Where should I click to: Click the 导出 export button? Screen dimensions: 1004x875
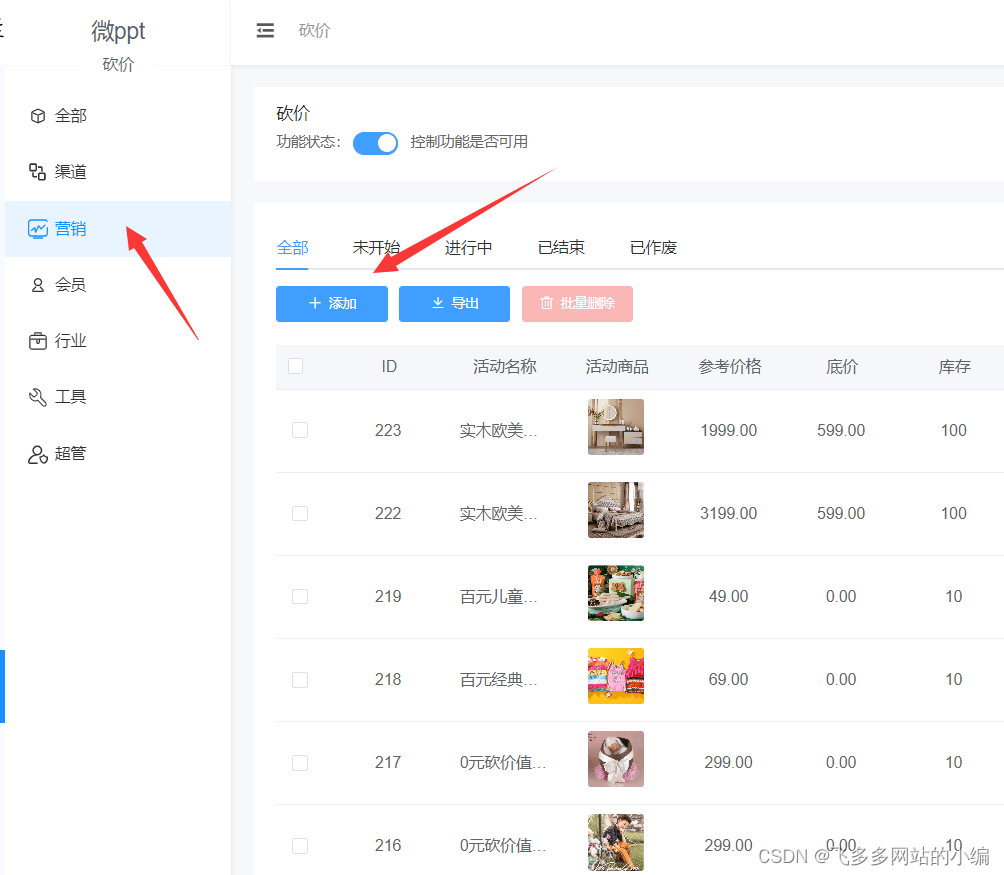click(454, 303)
